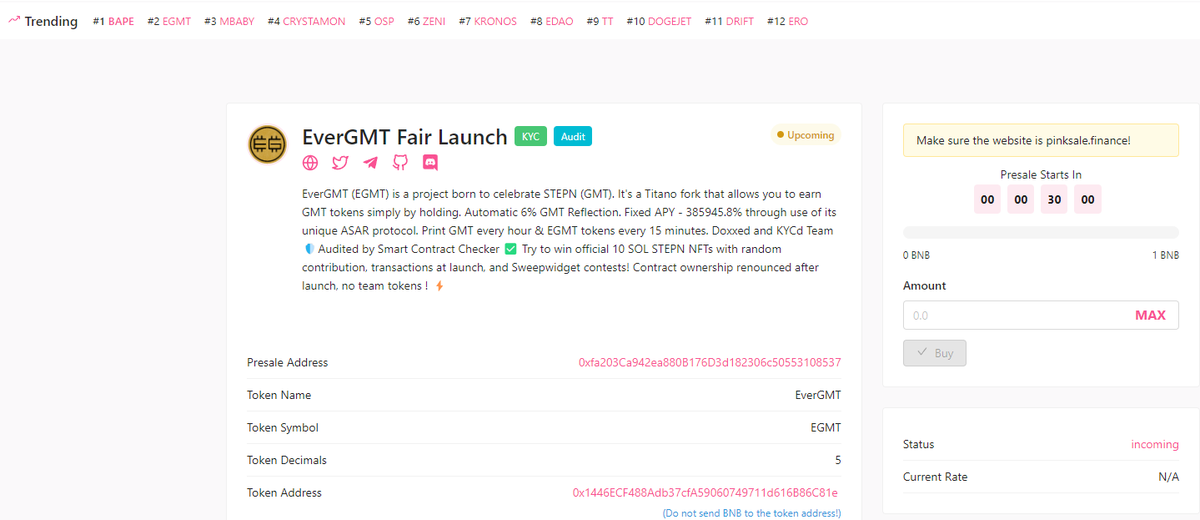Image resolution: width=1200 pixels, height=520 pixels.
Task: Open trending token #2 EGMT
Action: 169,21
